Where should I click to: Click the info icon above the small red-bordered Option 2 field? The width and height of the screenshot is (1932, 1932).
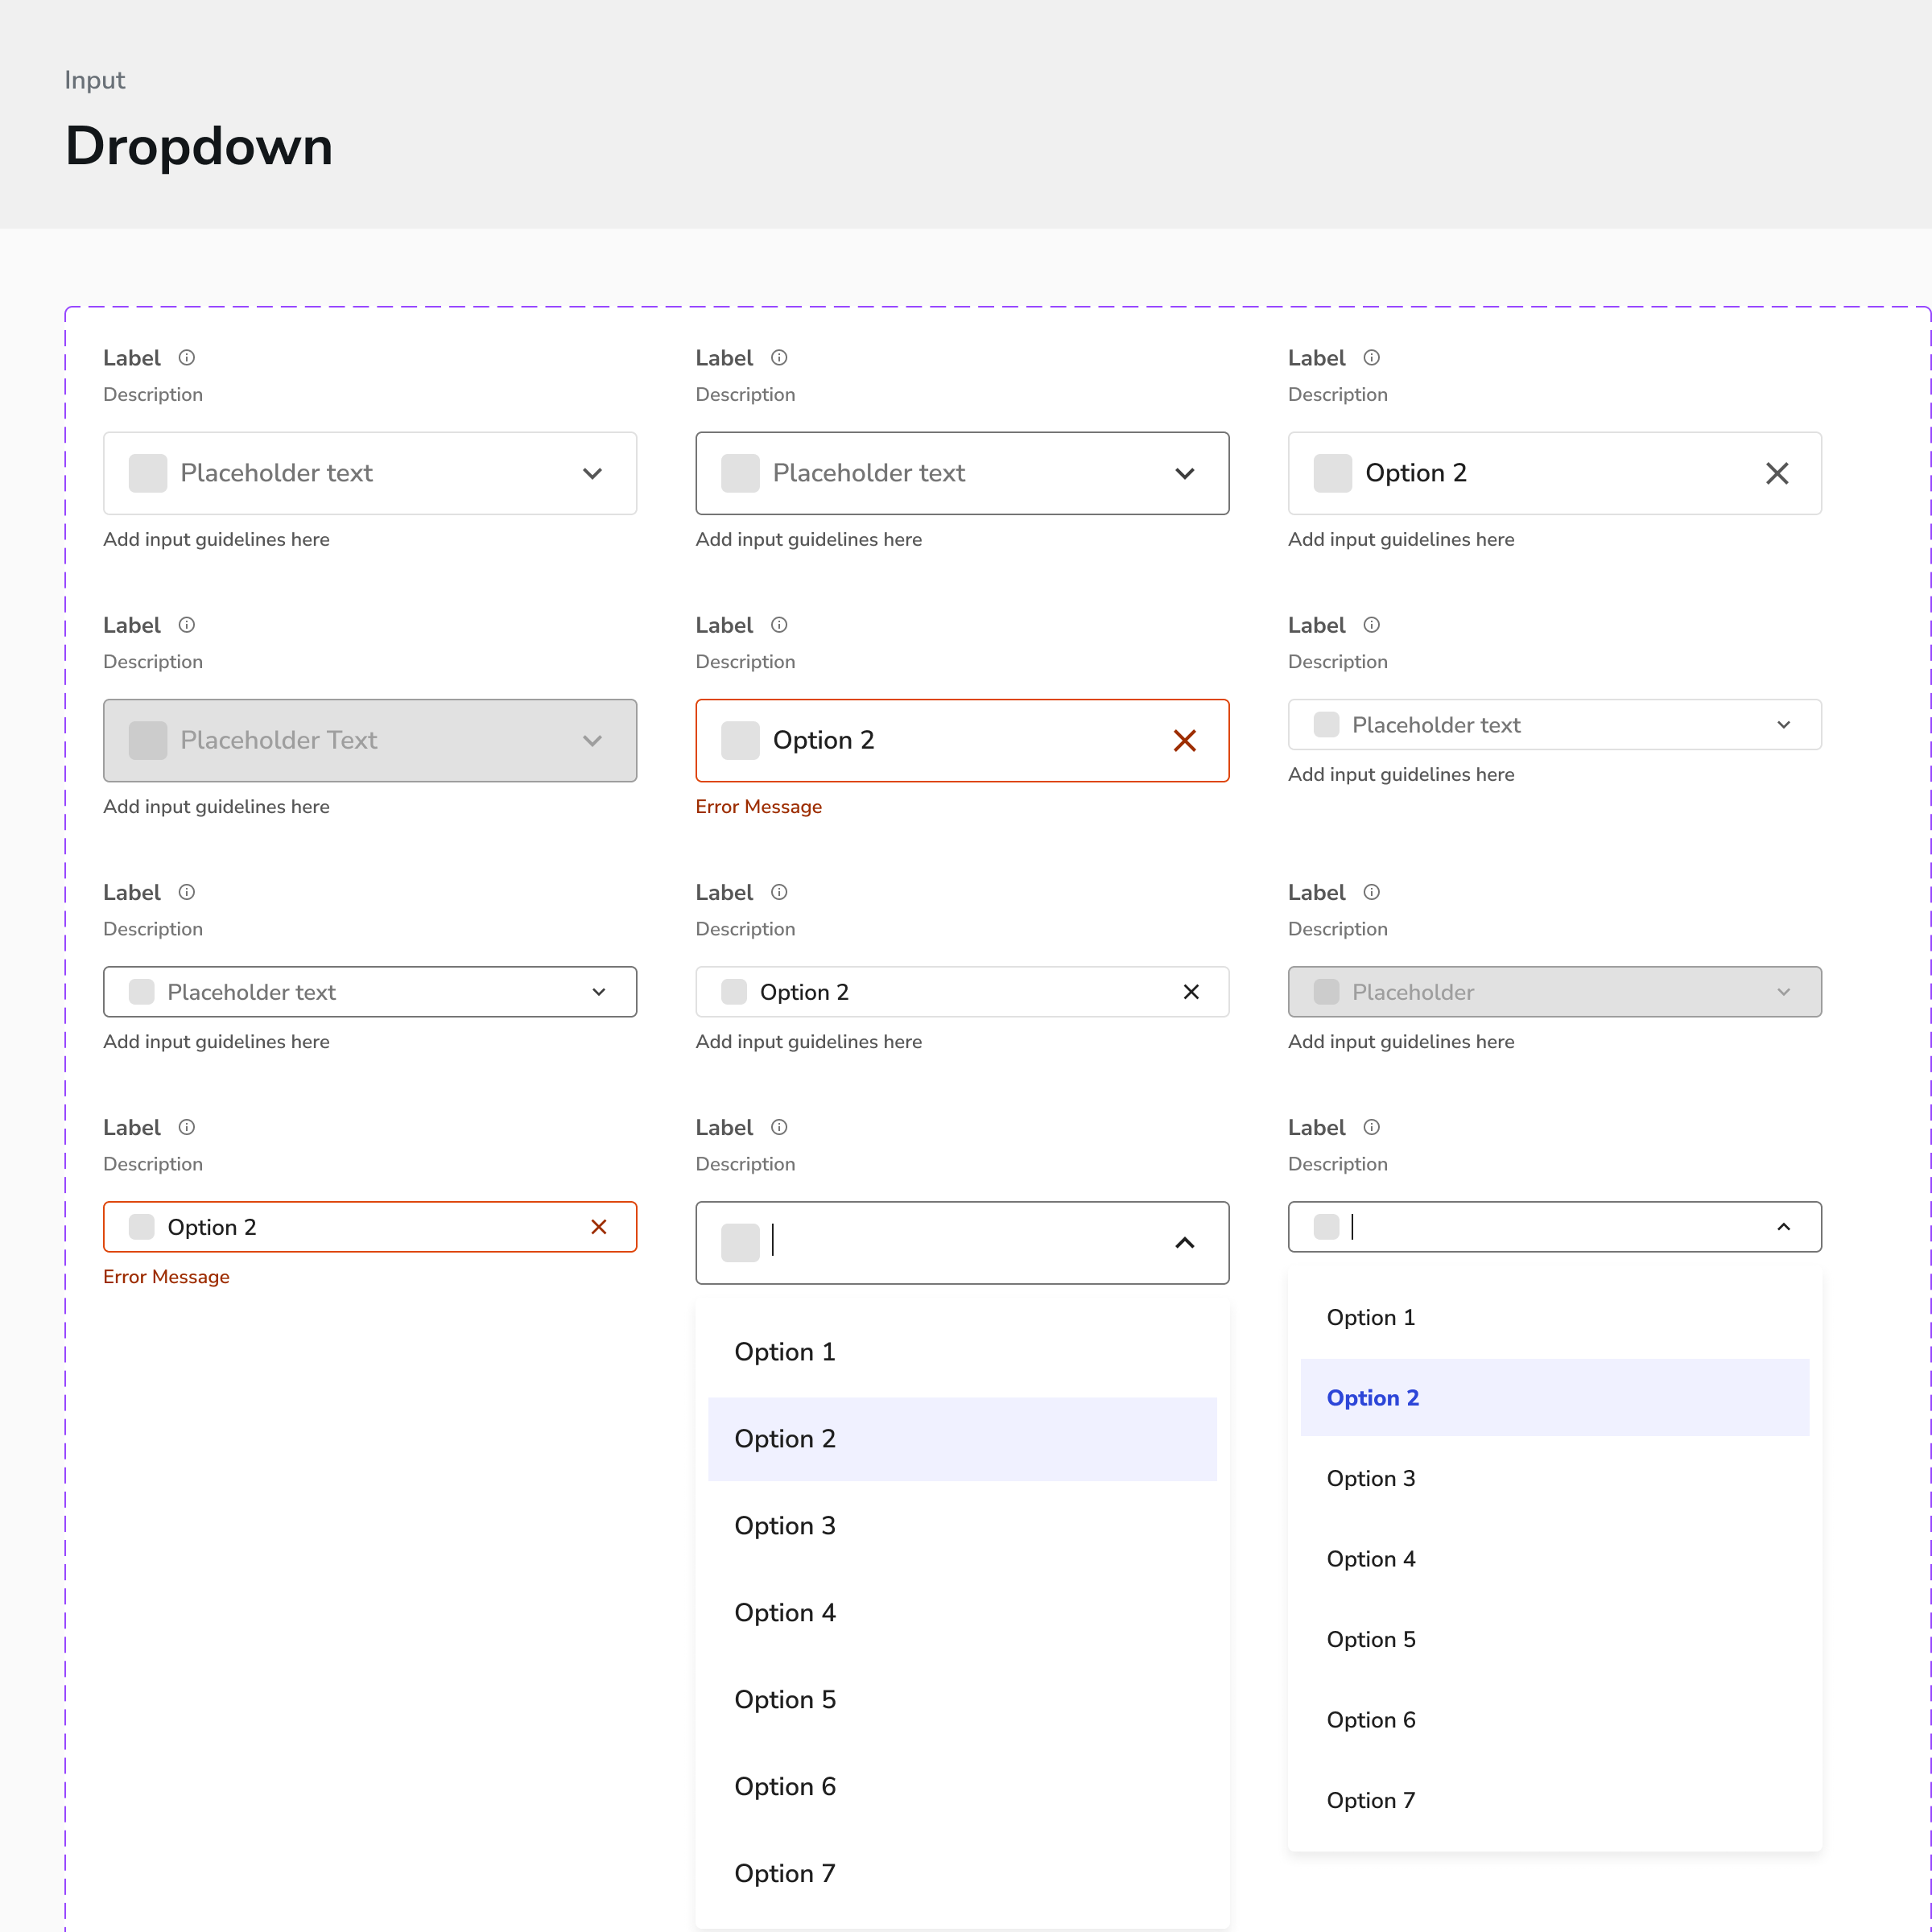click(187, 1127)
